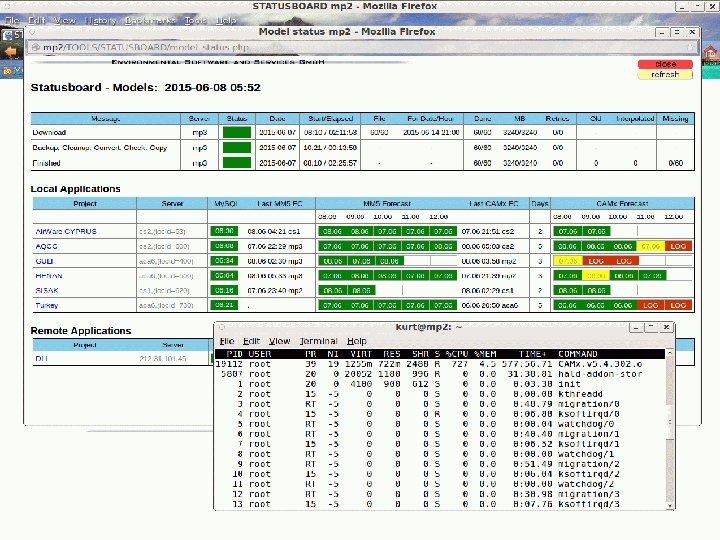Open the AQCC project link

tap(46, 246)
